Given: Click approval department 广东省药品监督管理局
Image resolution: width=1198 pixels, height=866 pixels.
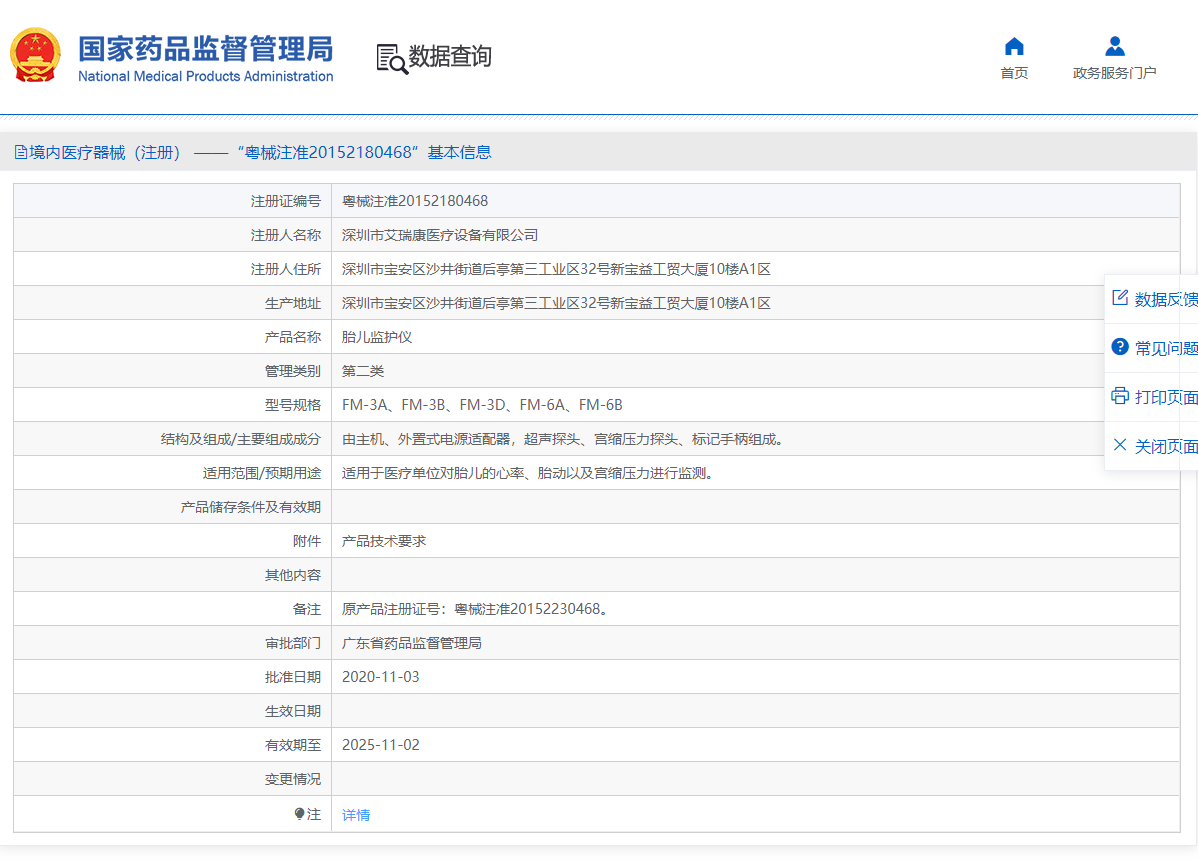Looking at the screenshot, I should (412, 643).
